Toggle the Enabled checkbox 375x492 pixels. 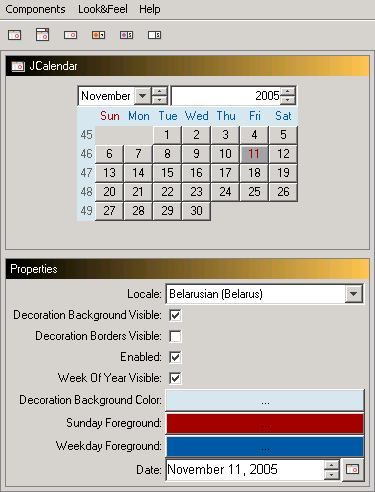pos(175,357)
